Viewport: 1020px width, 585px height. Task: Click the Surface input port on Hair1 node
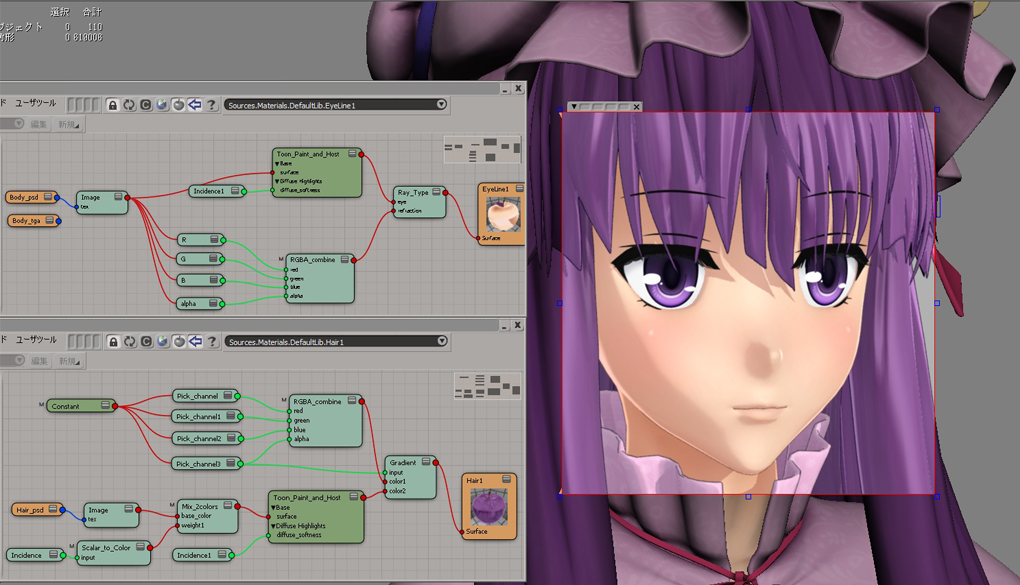pos(462,532)
